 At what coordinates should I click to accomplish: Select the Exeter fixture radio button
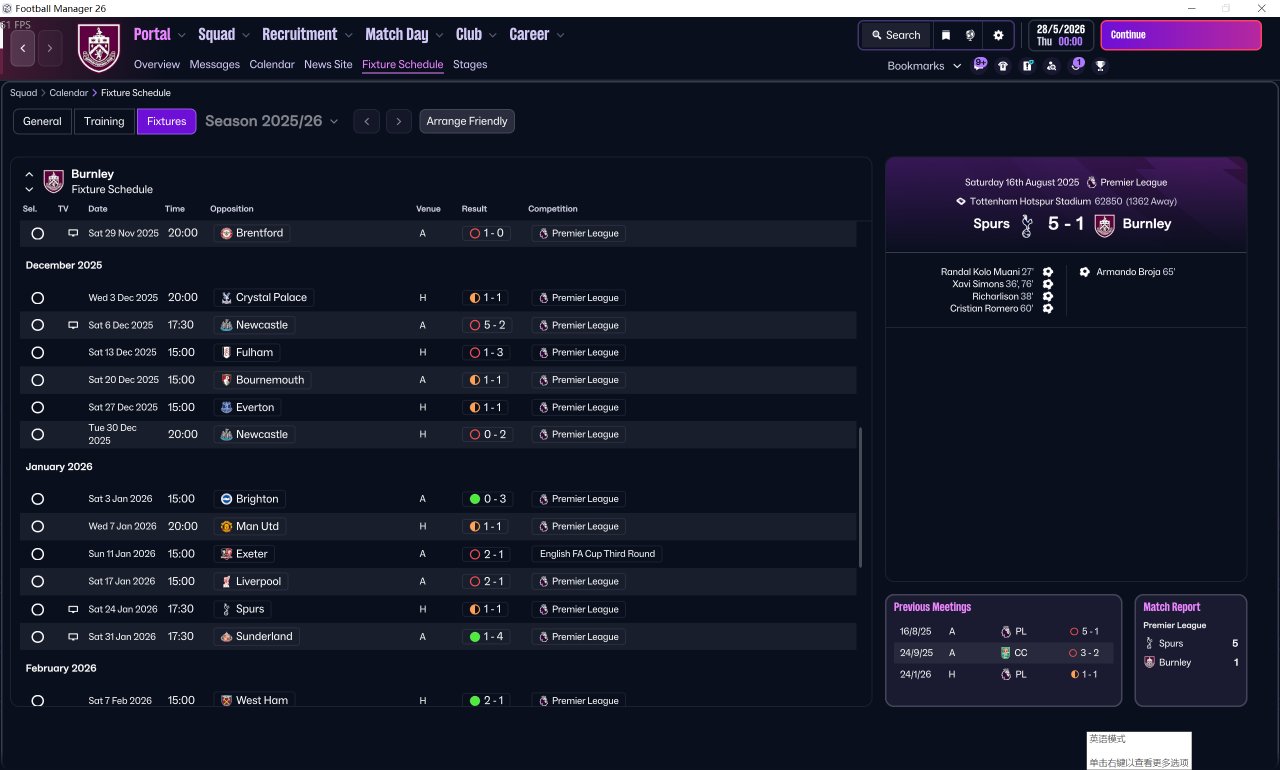tap(38, 554)
